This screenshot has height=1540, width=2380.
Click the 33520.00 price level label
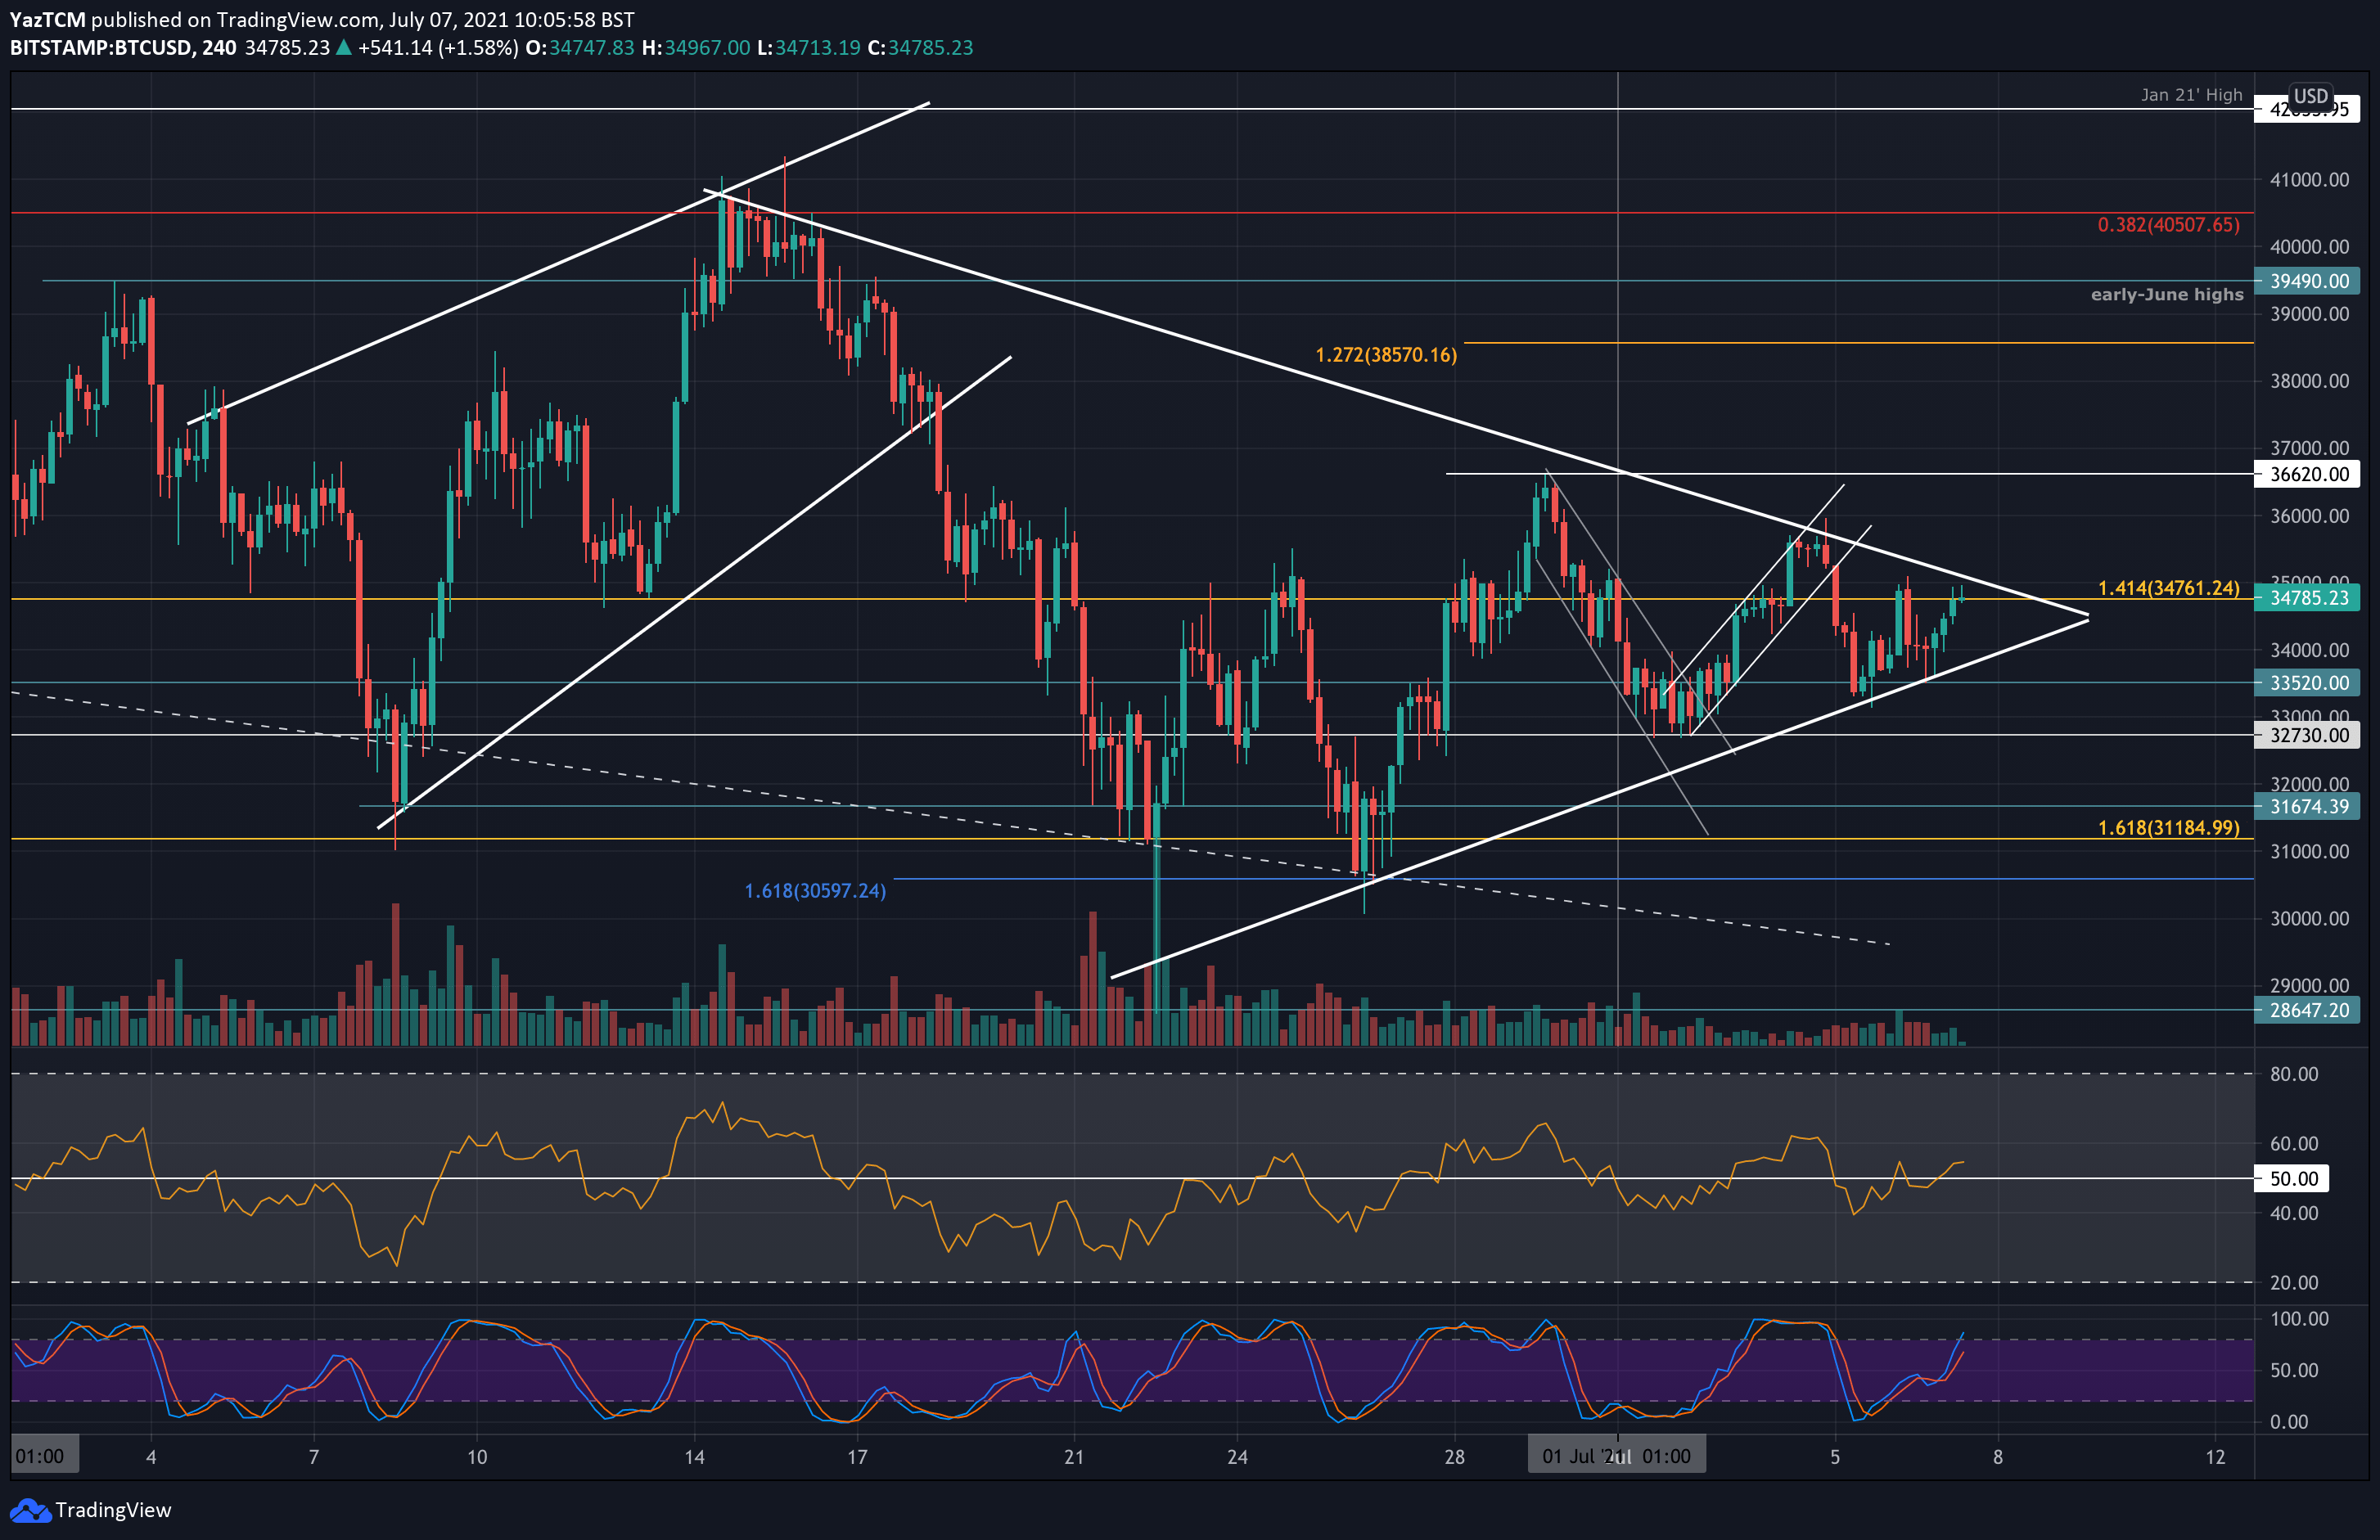2308,683
